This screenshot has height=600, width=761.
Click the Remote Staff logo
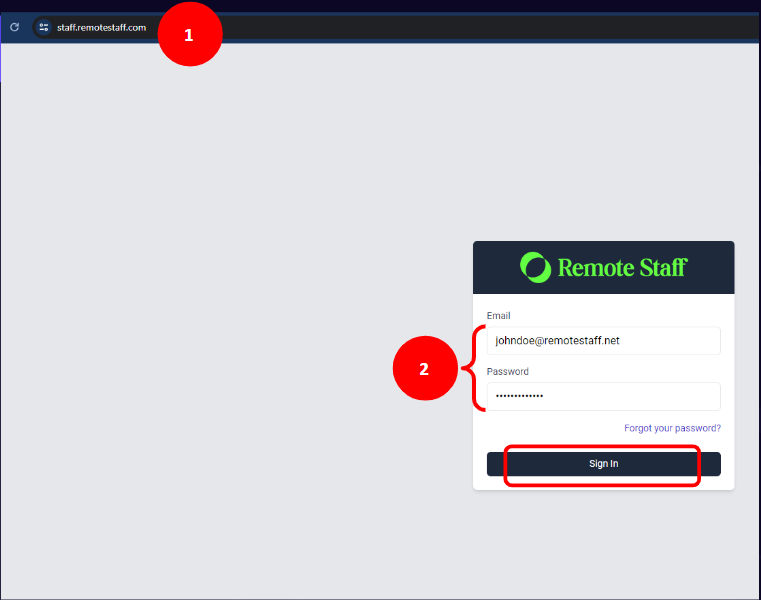(603, 267)
